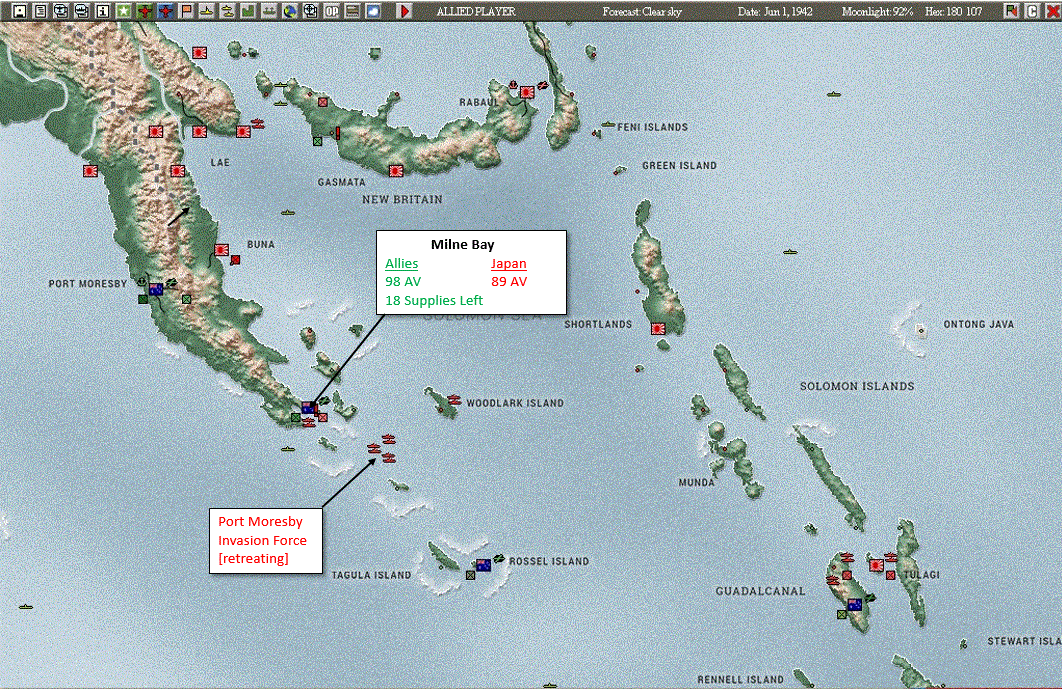Image resolution: width=1062 pixels, height=689 pixels.
Task: Select the Australian flag at Rossel Island
Action: pos(483,565)
